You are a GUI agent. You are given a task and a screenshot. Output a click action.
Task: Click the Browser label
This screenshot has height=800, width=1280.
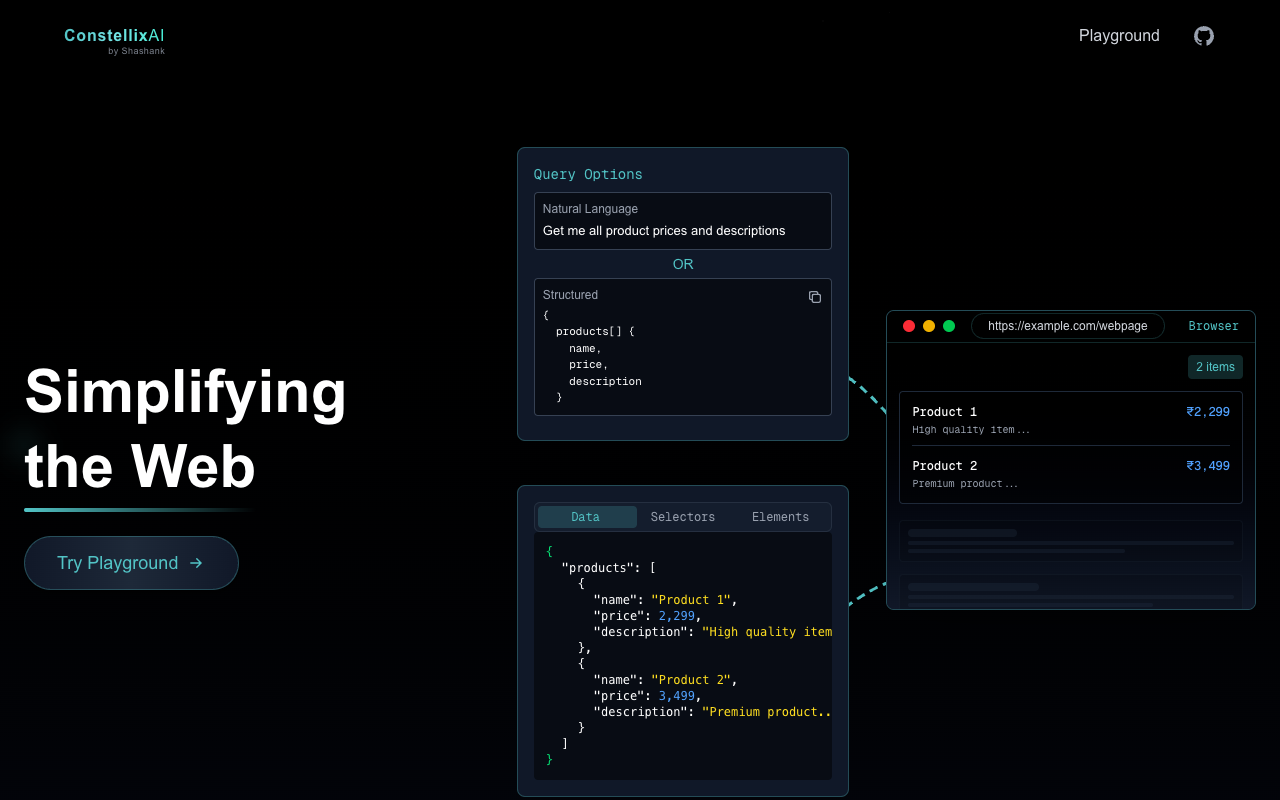(x=1213, y=326)
